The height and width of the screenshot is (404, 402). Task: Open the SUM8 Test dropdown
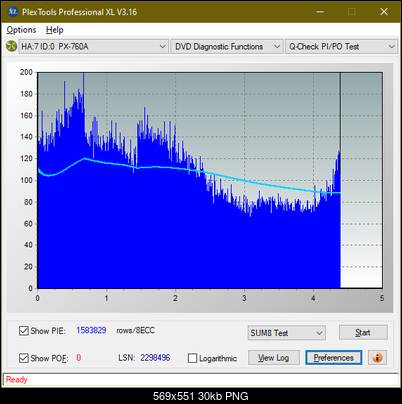[287, 333]
